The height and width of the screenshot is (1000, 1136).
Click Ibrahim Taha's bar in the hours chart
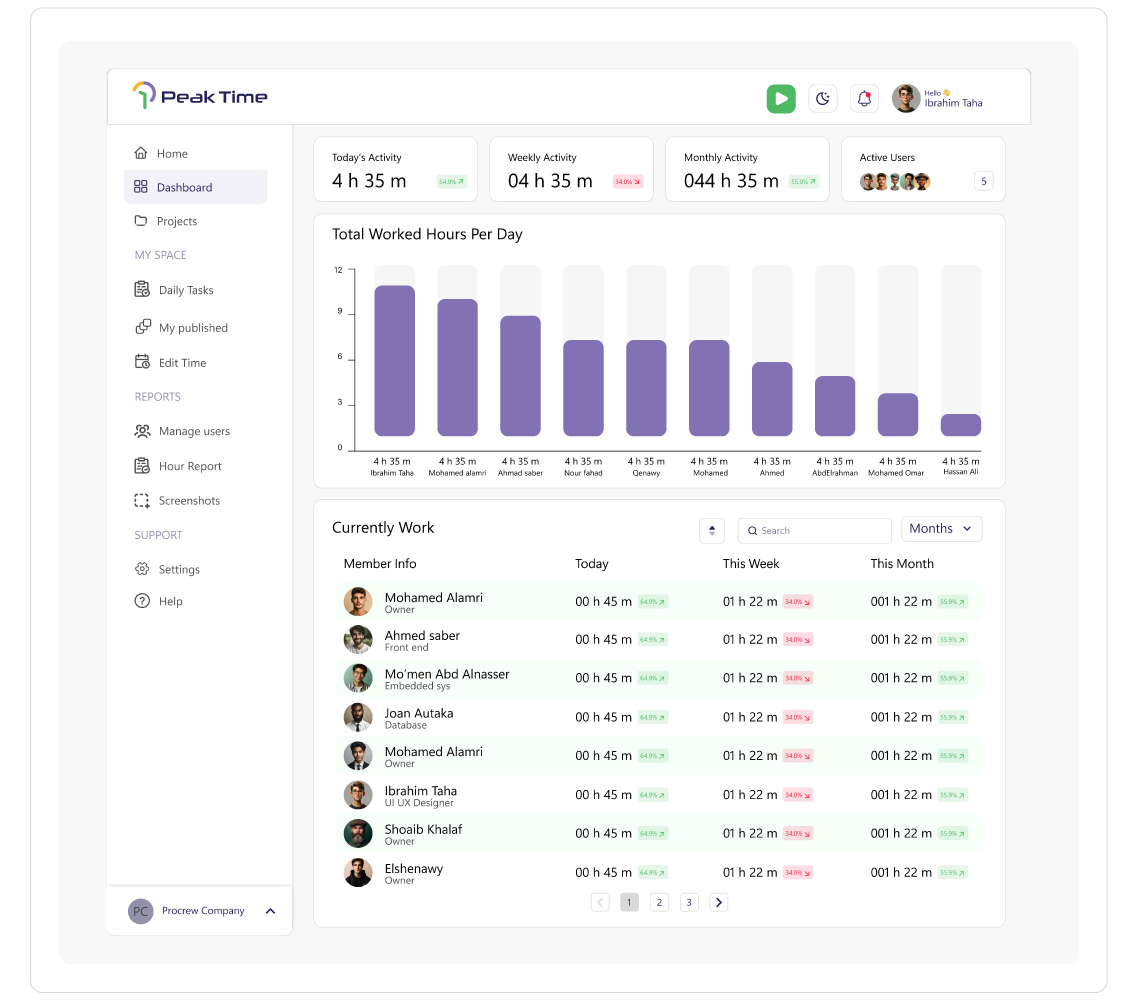pos(395,361)
